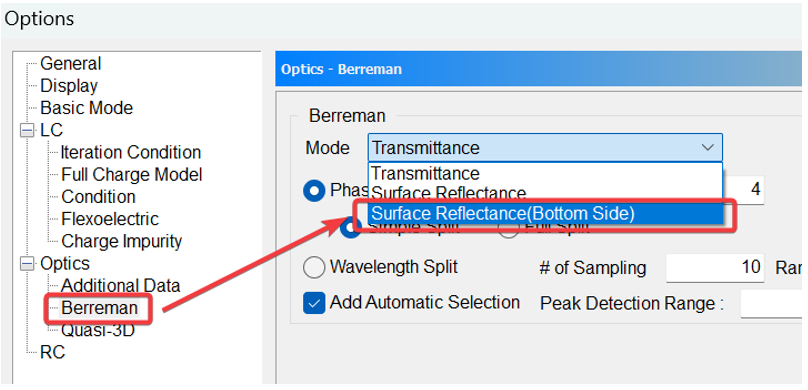808x390 pixels.
Task: Select Charge Impurity in the tree
Action: pyautogui.click(x=122, y=241)
